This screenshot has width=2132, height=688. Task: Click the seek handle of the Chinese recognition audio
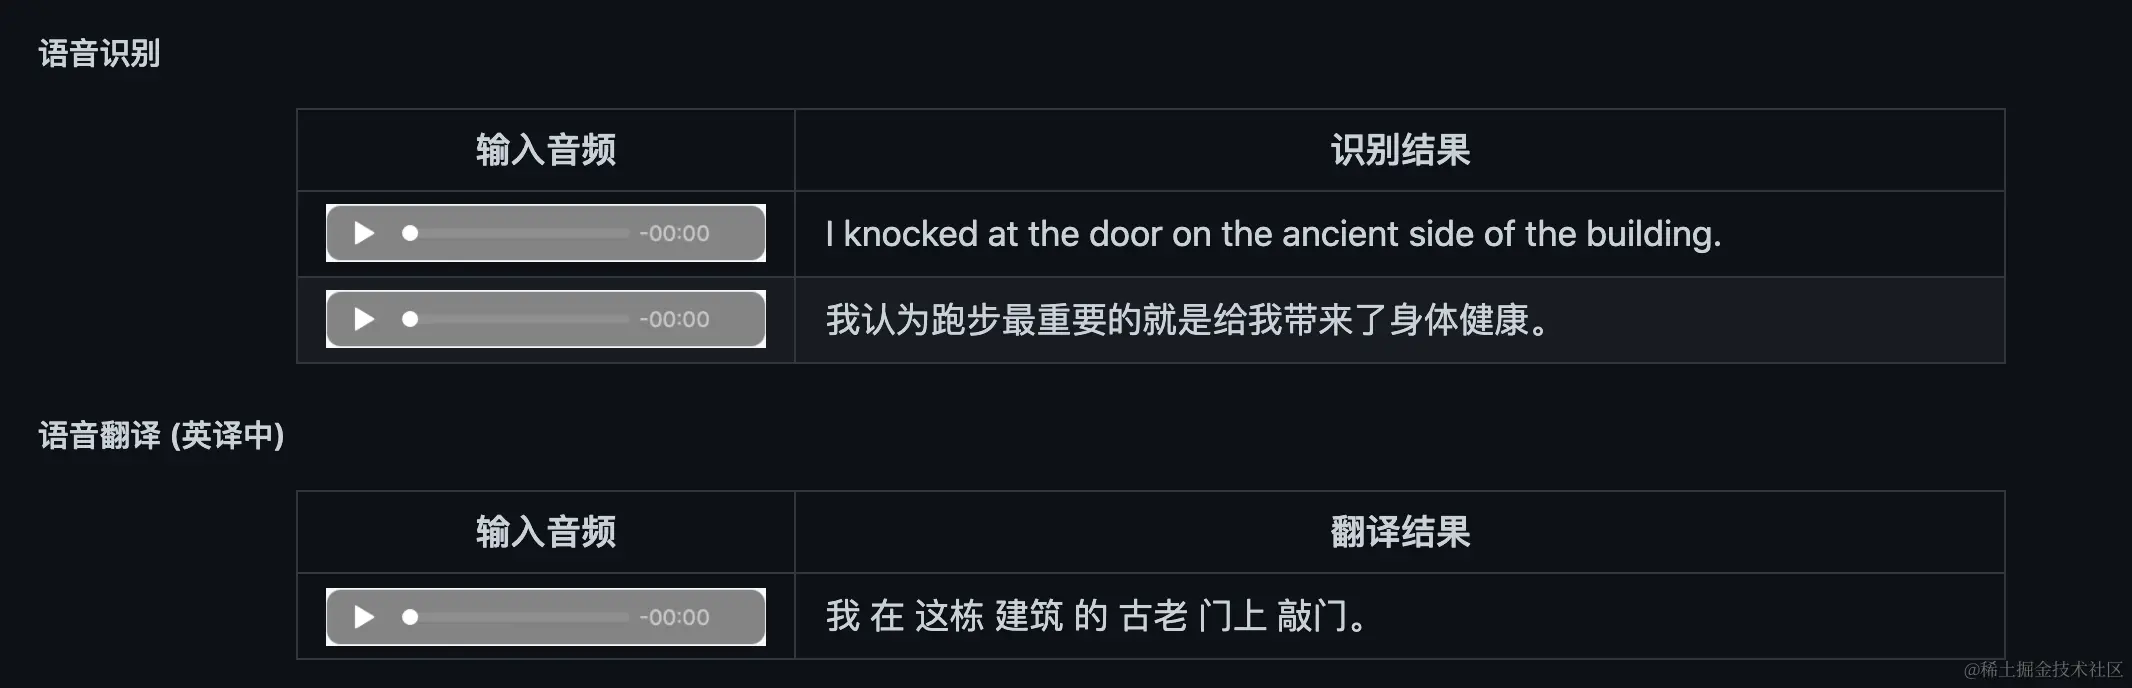pos(410,319)
